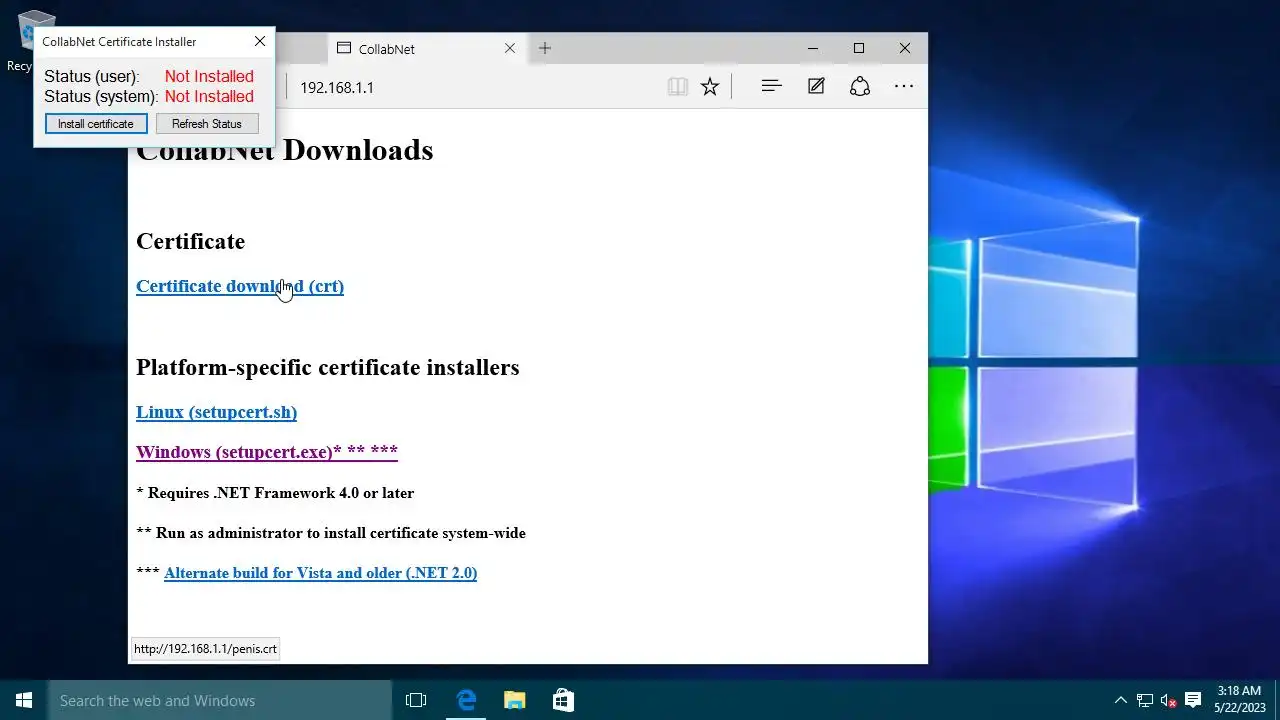This screenshot has width=1280, height=720.
Task: Show hidden tray icons chevron
Action: (1120, 700)
